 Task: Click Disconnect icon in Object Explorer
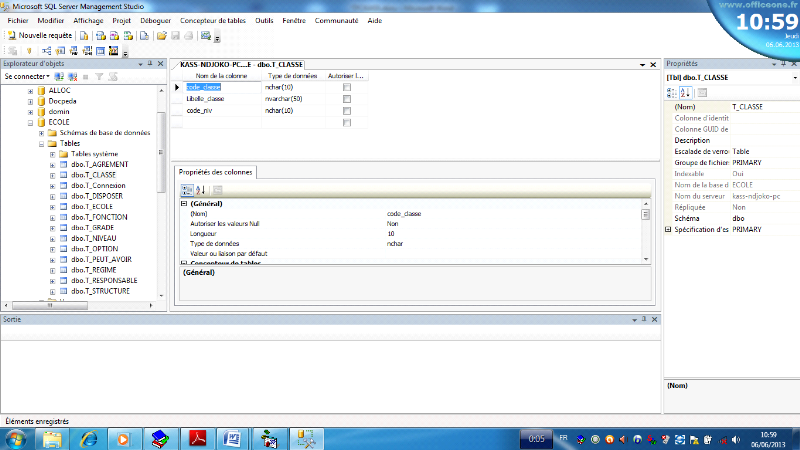pyautogui.click(x=72, y=77)
